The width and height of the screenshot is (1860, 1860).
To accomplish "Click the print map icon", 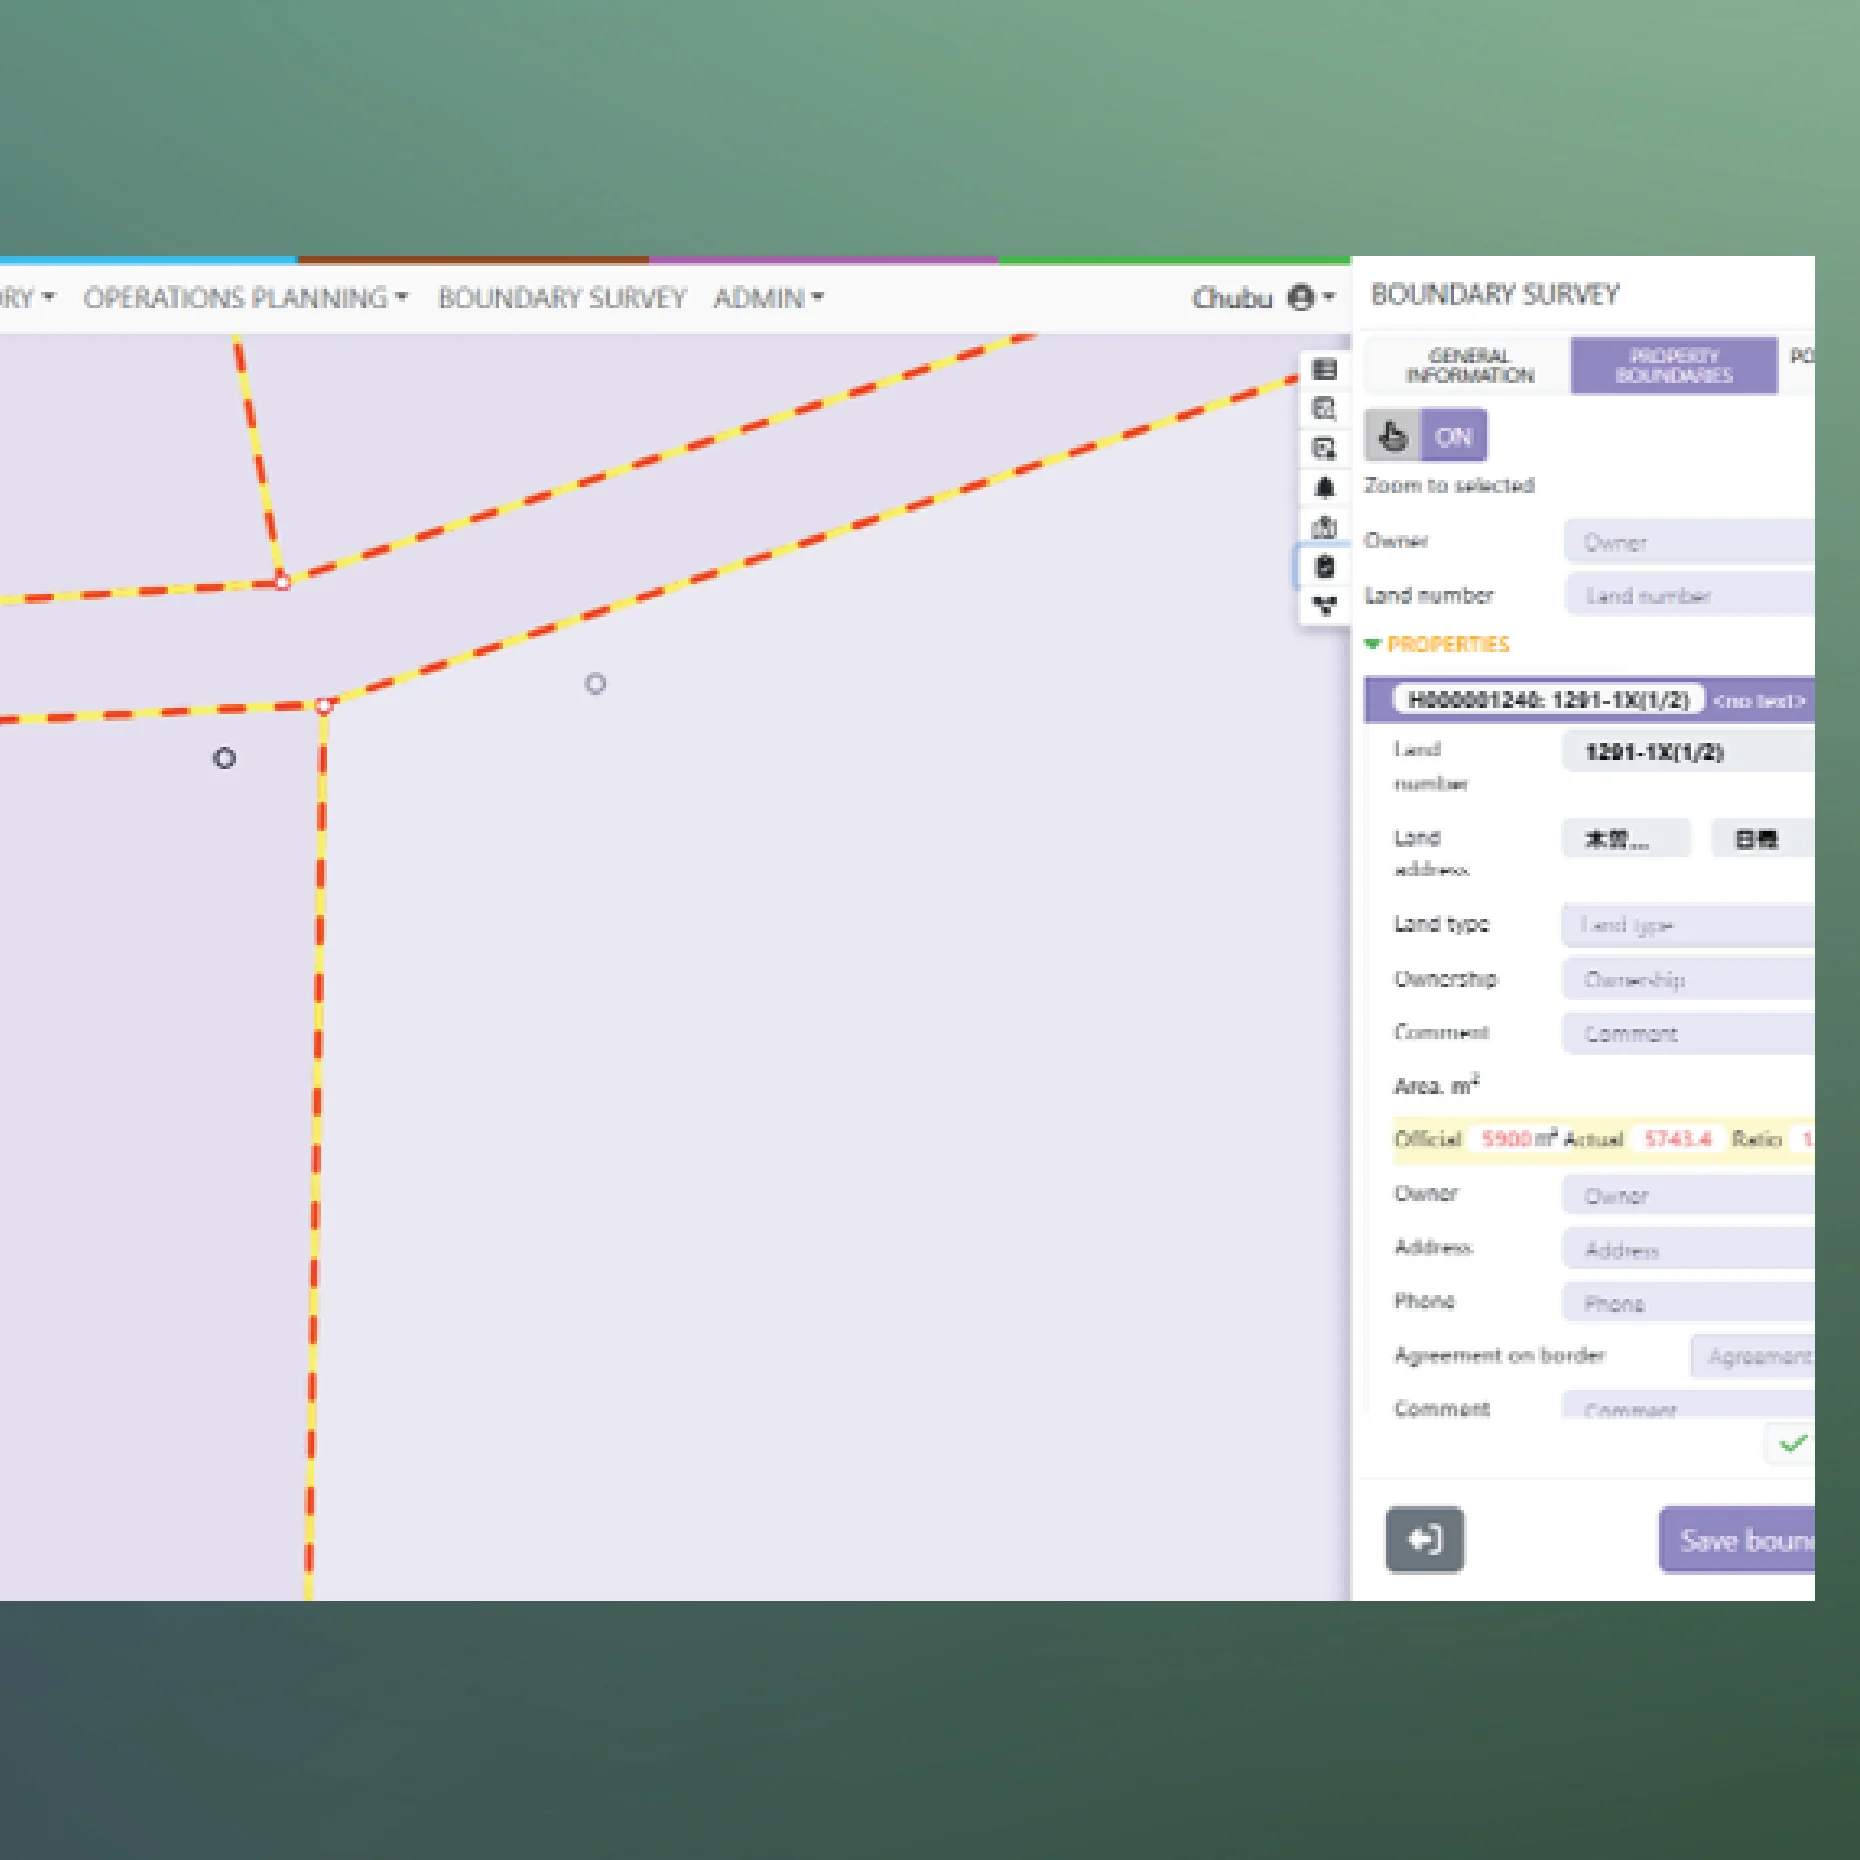I will tap(1323, 526).
